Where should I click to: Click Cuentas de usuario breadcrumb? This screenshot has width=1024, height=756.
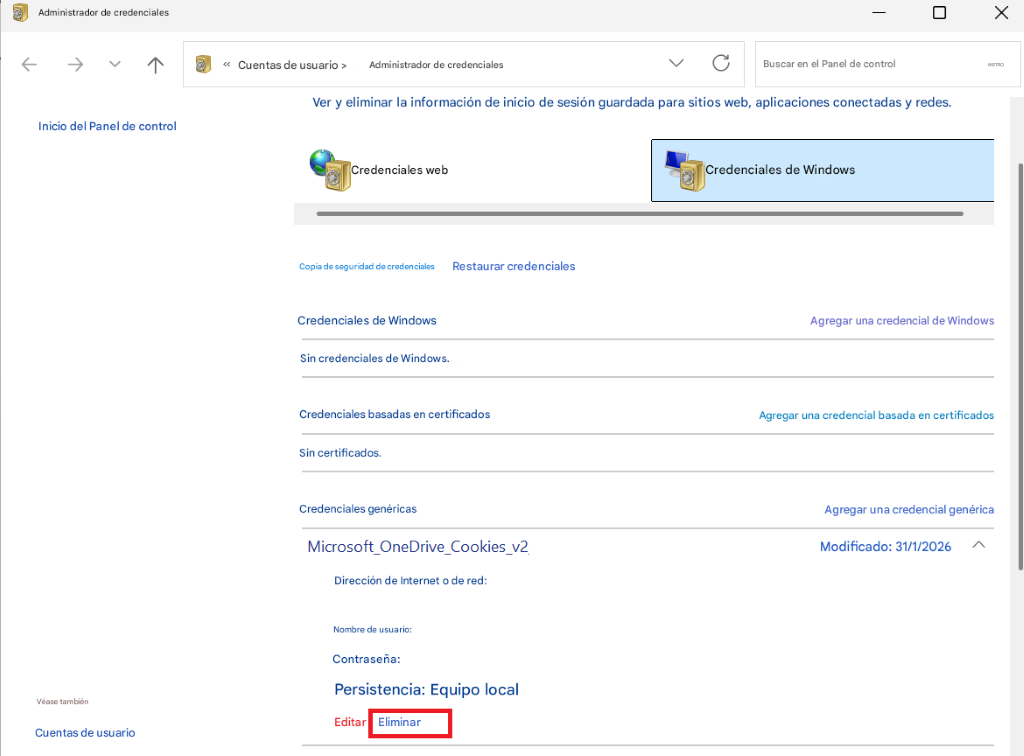(288, 65)
